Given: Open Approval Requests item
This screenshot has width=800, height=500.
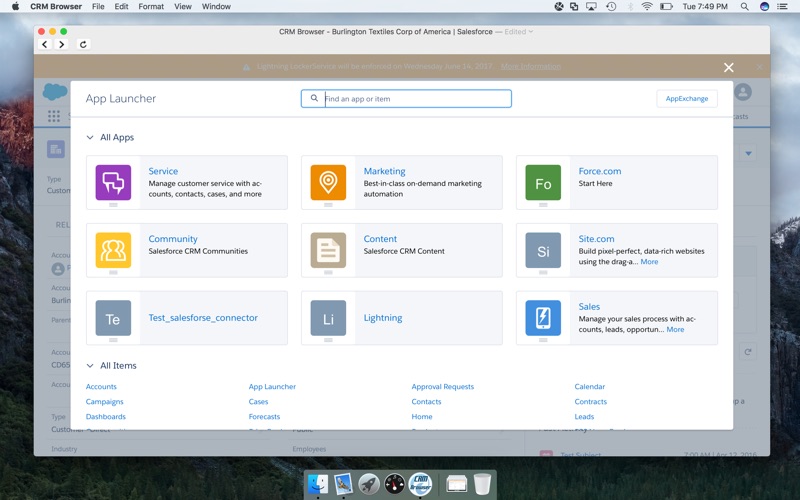Looking at the screenshot, I should pos(443,386).
